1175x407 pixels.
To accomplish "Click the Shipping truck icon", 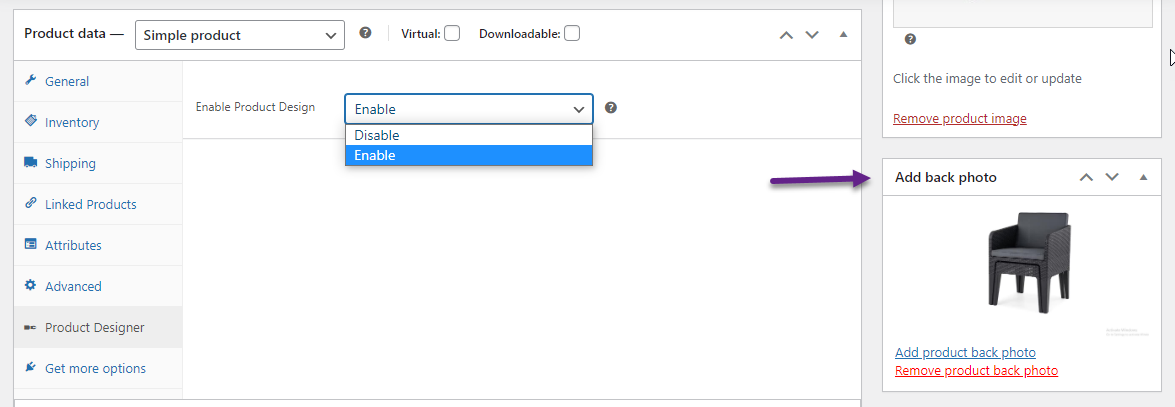I will [x=31, y=163].
